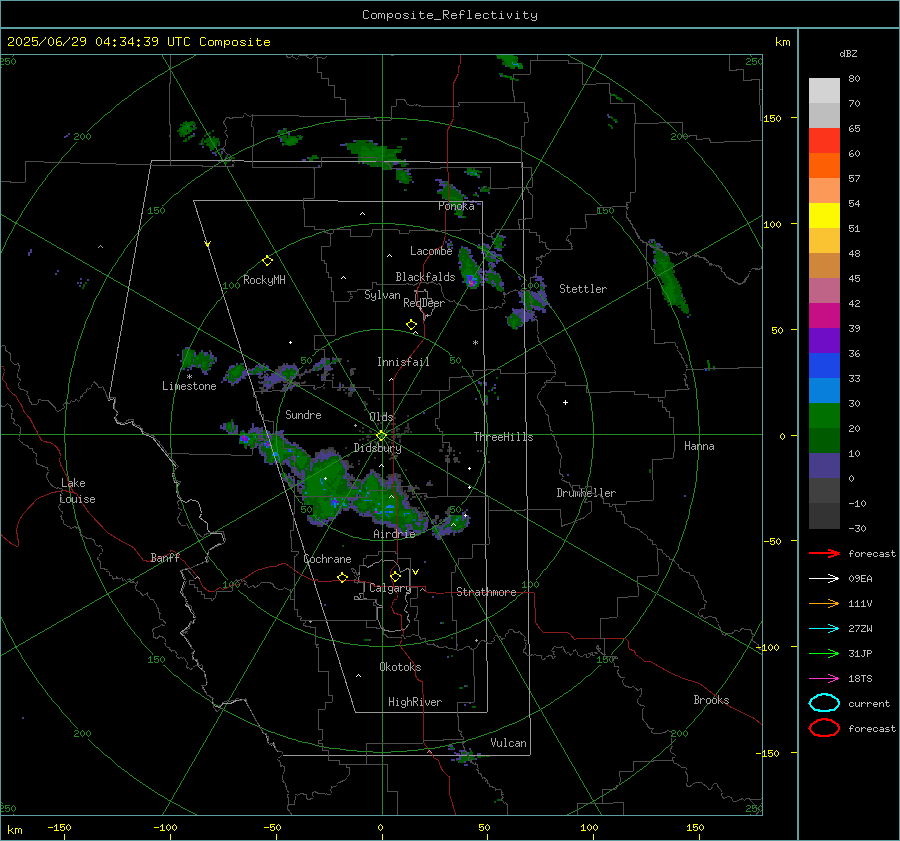Click the yellow diamond marker below RedDeer
The height and width of the screenshot is (841, 900).
[411, 325]
